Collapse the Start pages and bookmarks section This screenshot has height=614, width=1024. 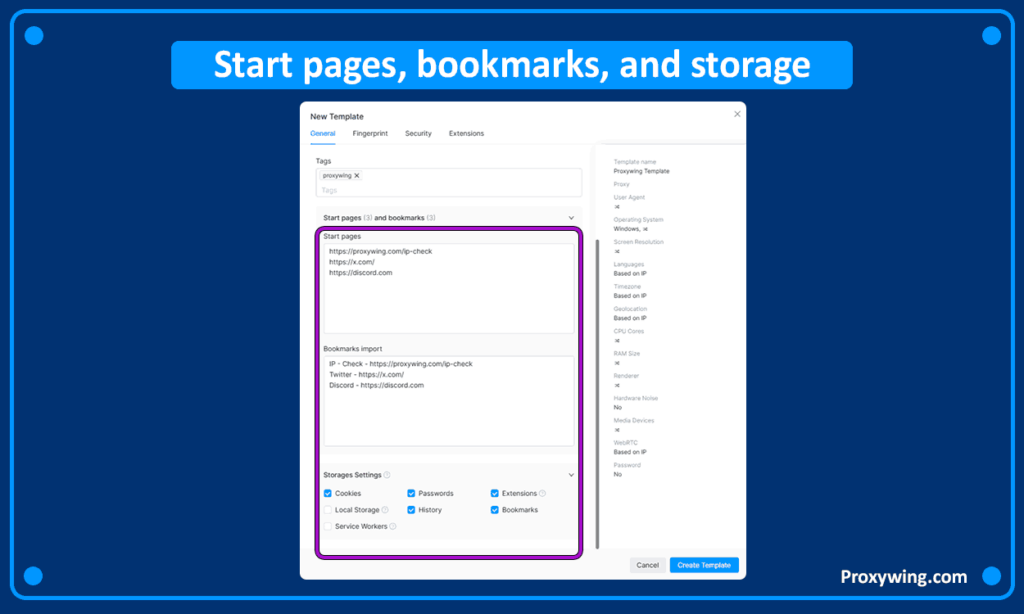571,217
